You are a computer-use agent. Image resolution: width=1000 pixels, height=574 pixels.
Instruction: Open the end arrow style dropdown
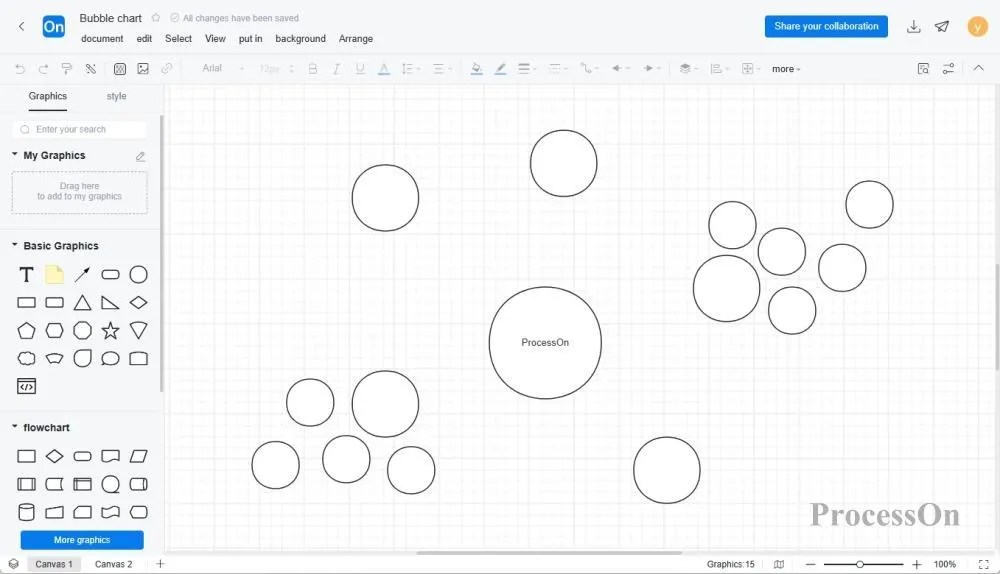651,69
